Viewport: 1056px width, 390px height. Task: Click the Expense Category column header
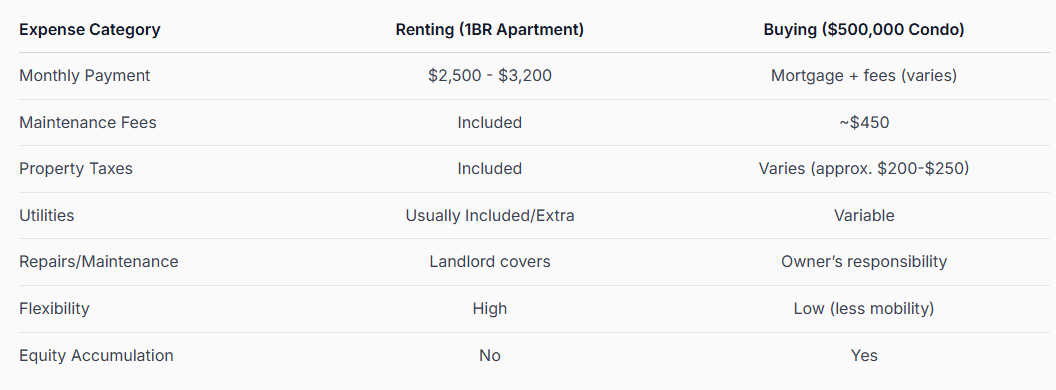coord(90,30)
